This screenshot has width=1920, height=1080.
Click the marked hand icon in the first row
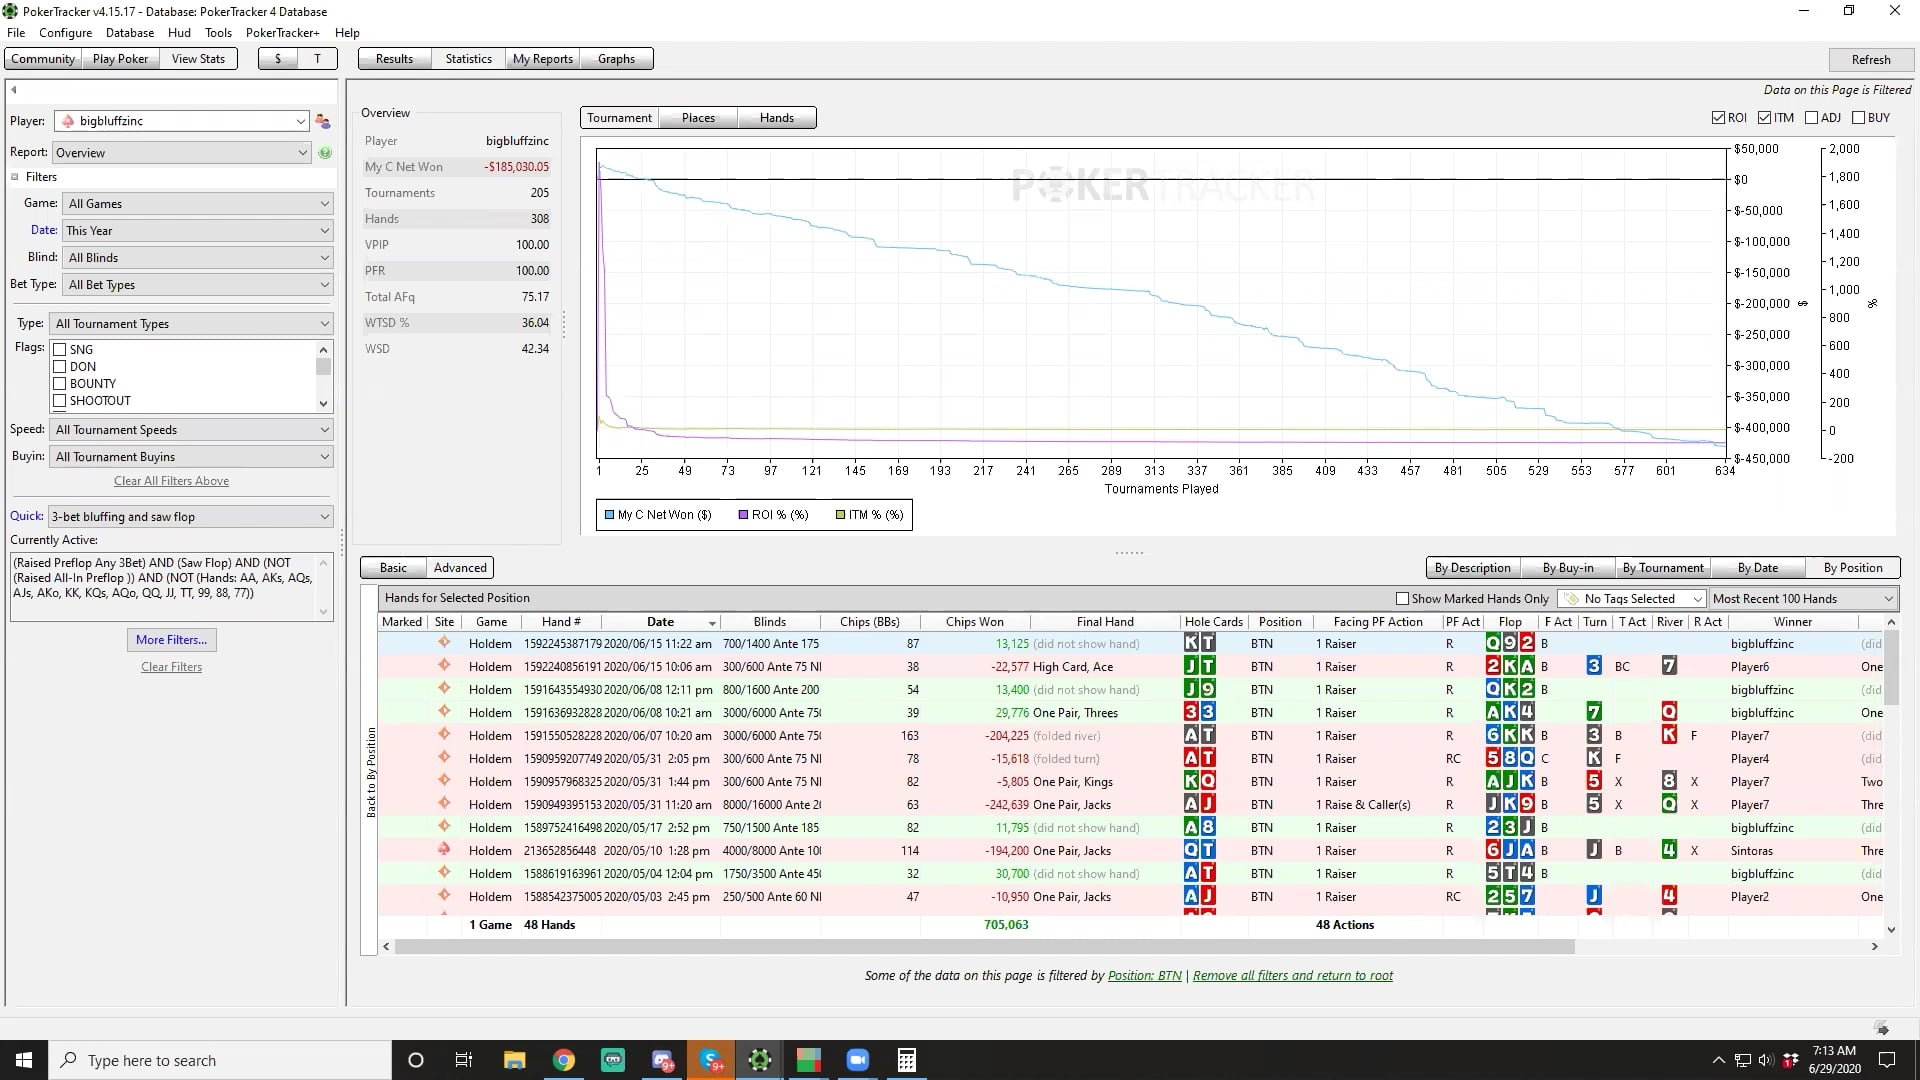tap(444, 643)
